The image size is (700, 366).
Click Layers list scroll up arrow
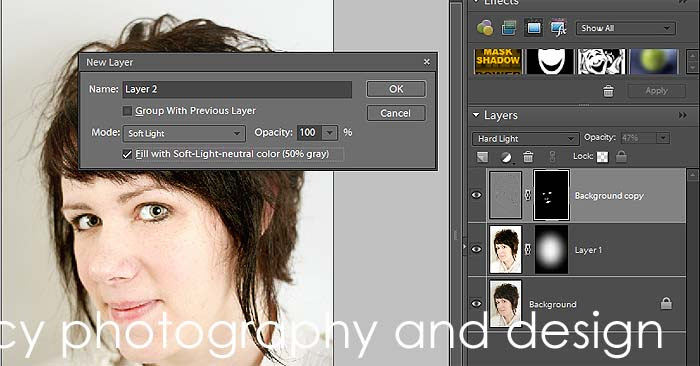pyautogui.click(x=692, y=175)
